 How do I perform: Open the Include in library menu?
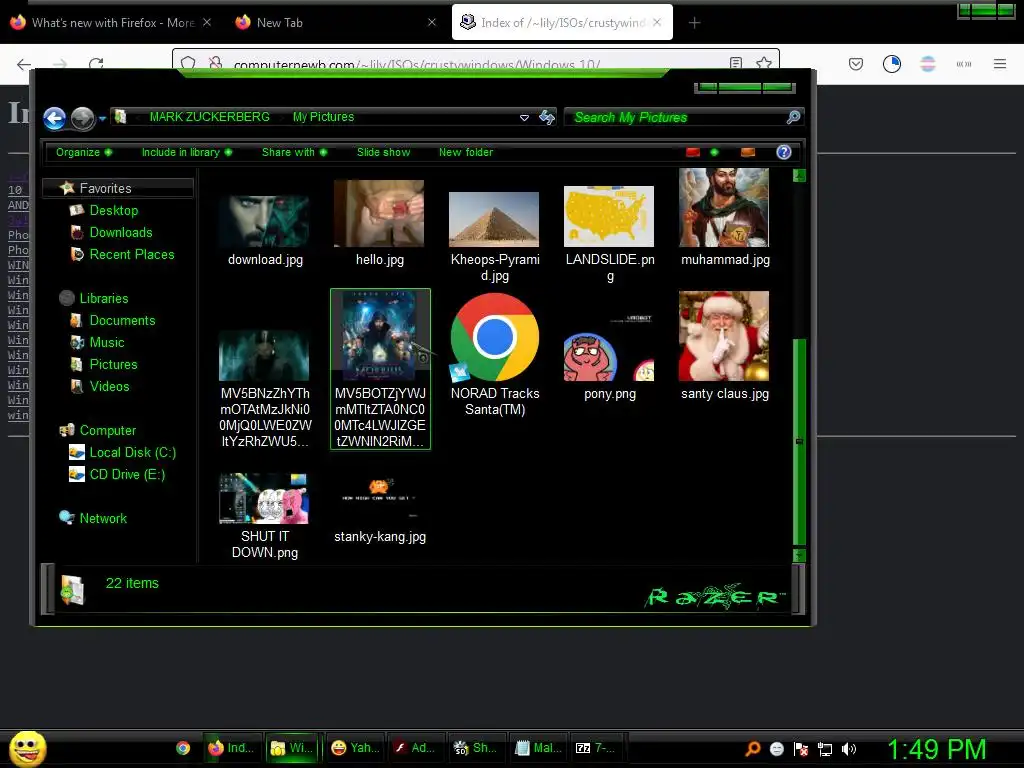pyautogui.click(x=187, y=152)
